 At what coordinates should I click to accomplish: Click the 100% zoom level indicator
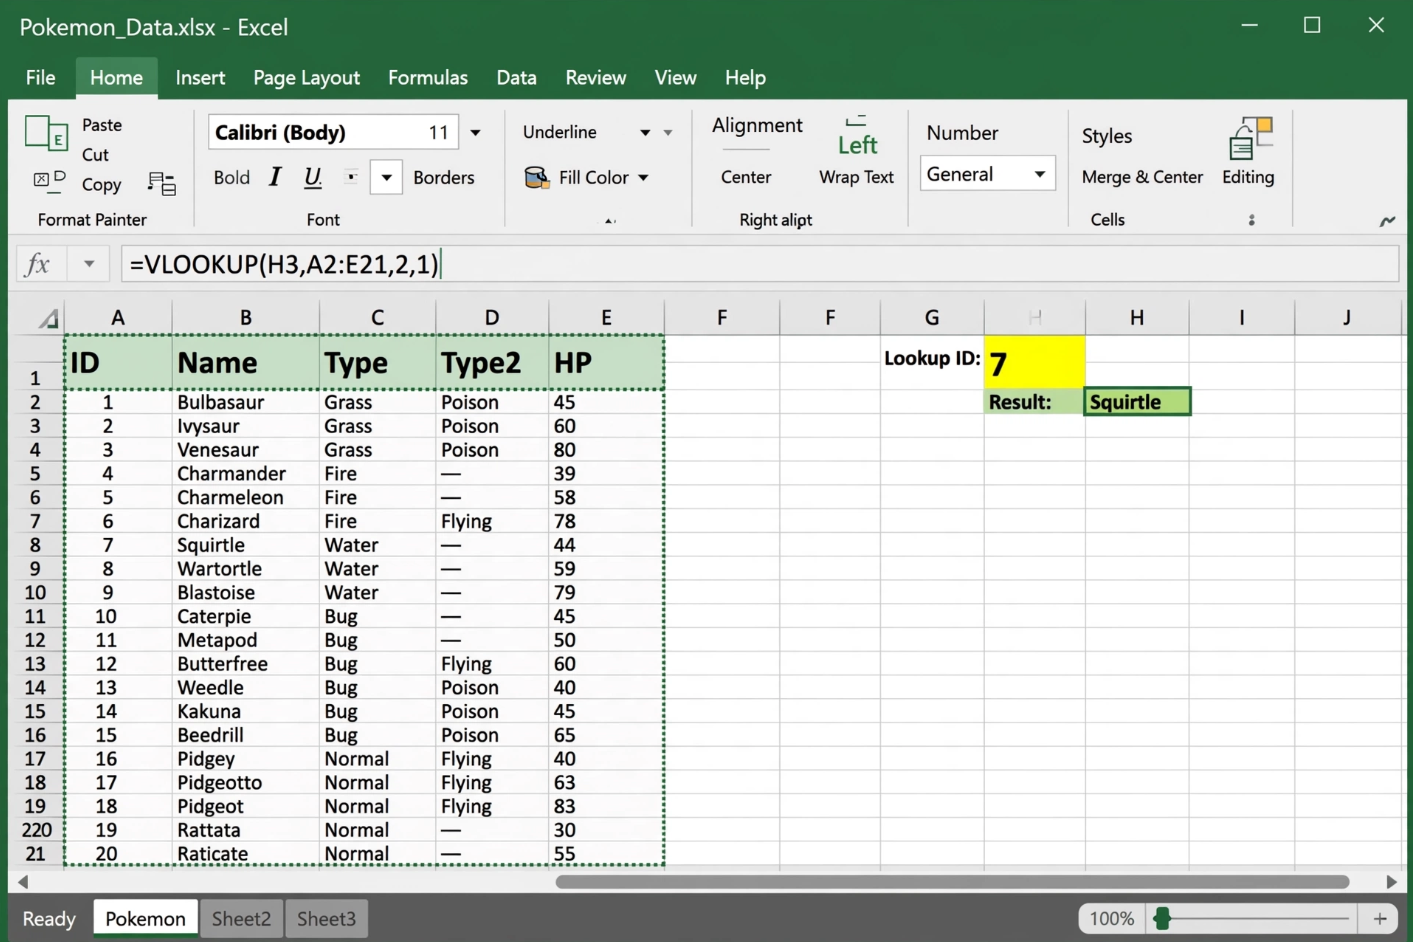pos(1111,918)
